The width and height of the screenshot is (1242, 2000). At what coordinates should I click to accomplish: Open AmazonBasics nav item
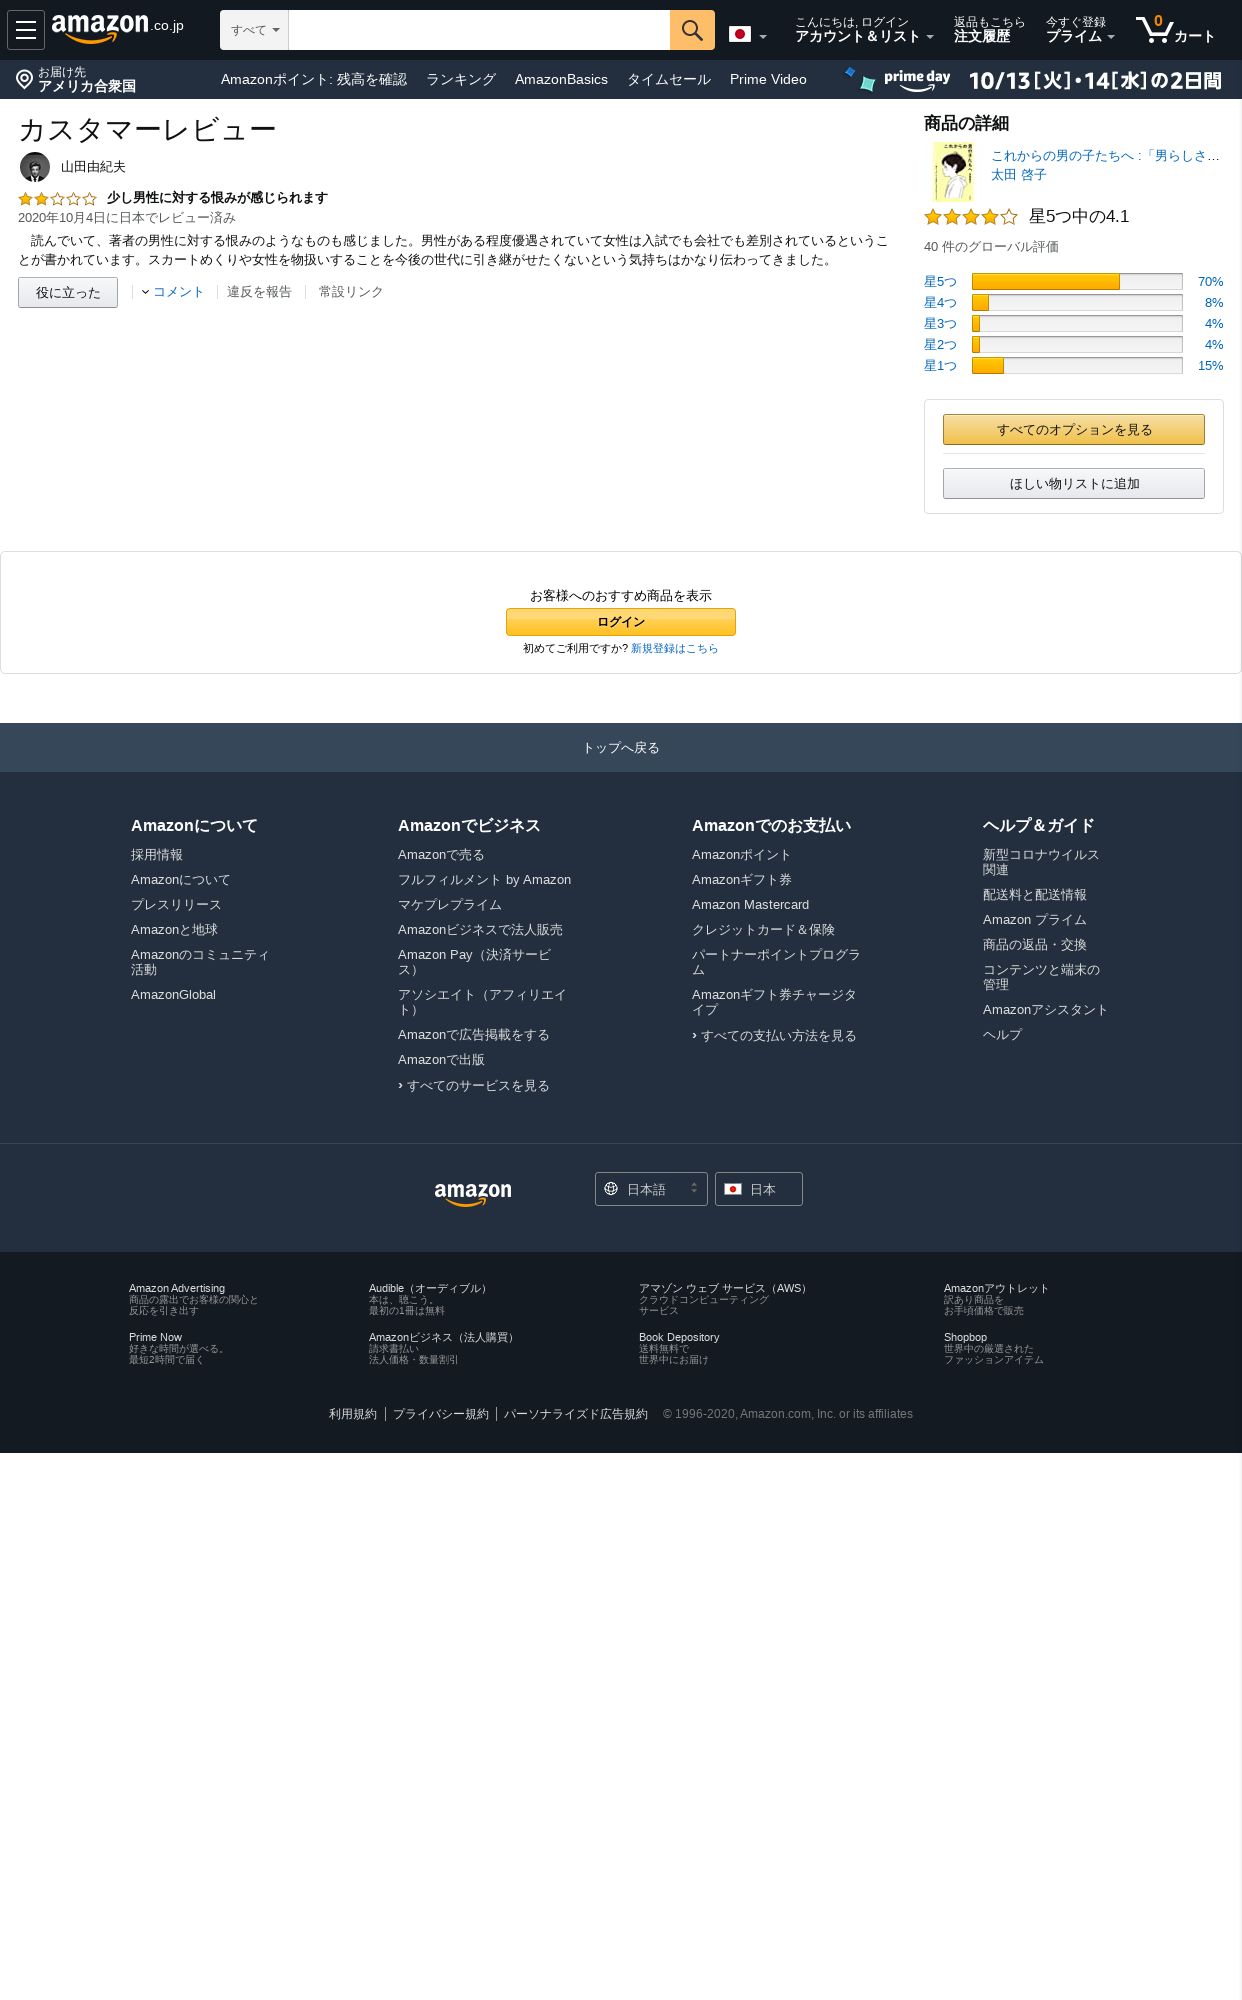[x=561, y=79]
